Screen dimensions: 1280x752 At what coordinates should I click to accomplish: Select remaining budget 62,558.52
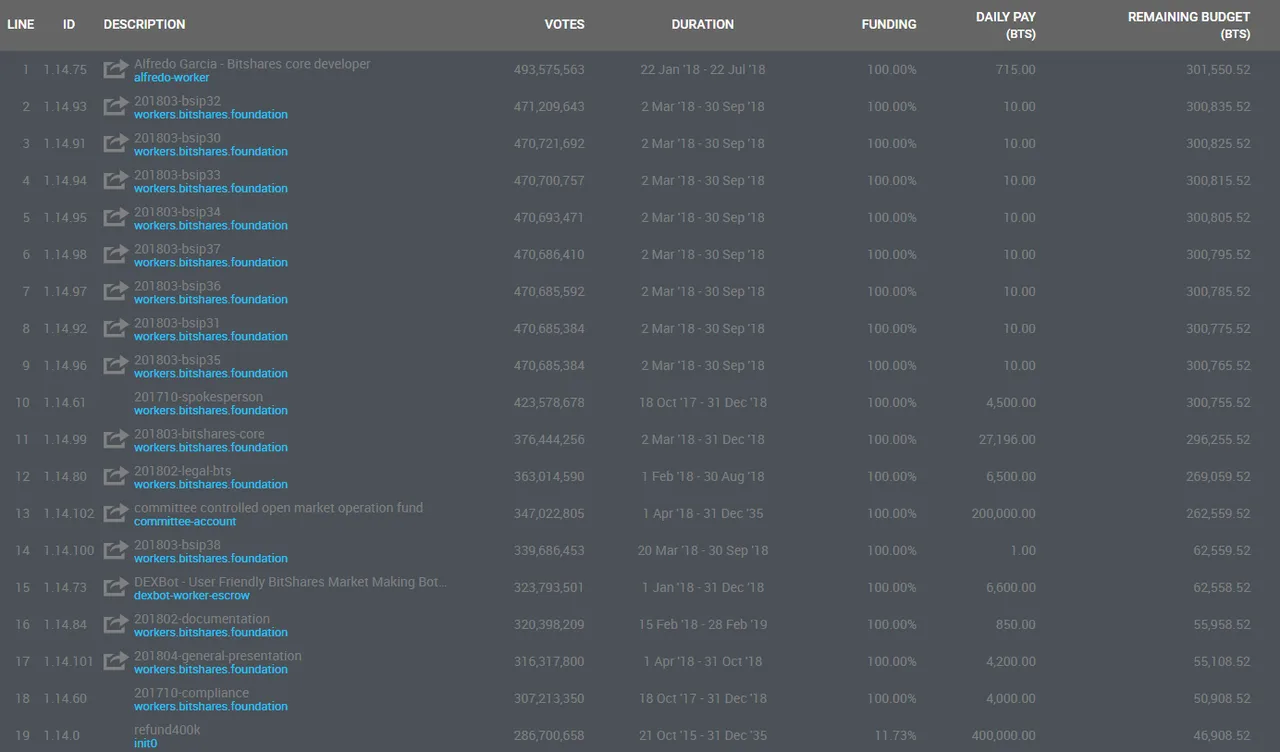pyautogui.click(x=1222, y=588)
